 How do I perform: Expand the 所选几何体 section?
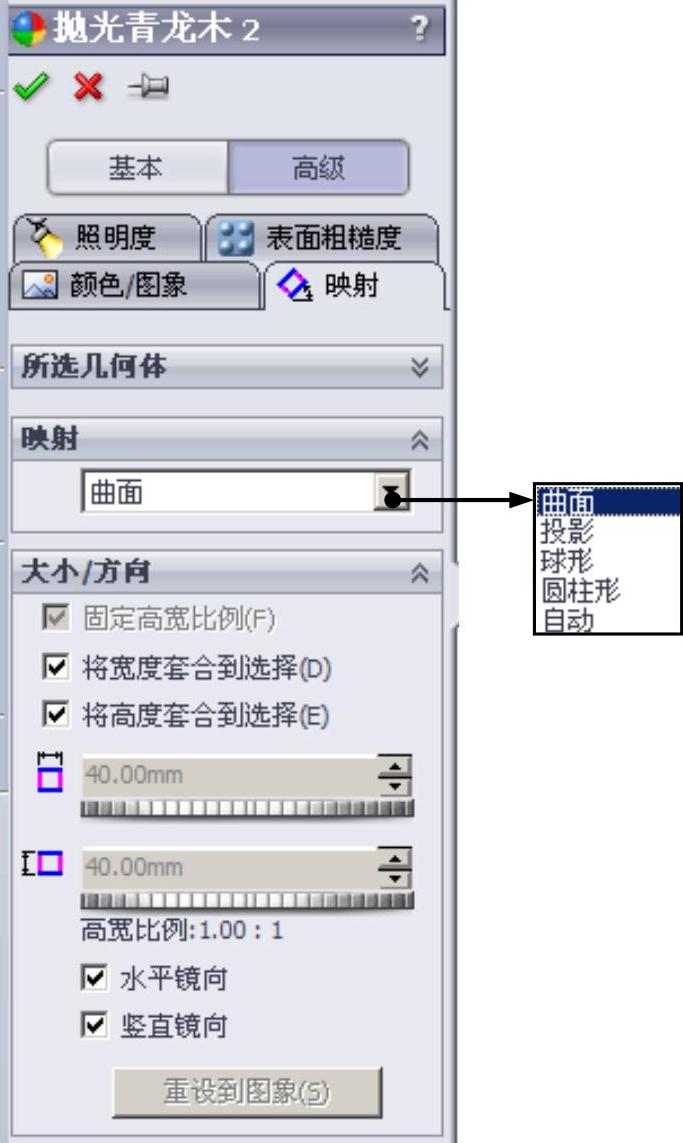coord(419,367)
